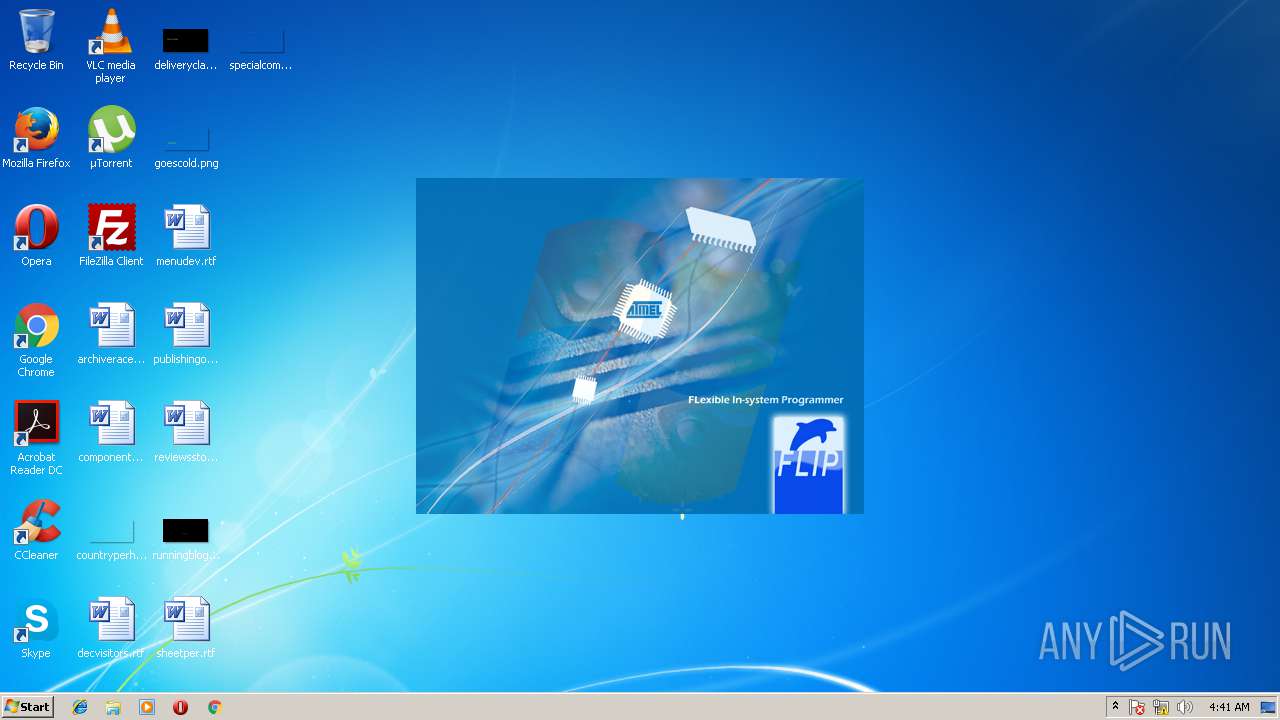The width and height of the screenshot is (1280, 720).
Task: Select the specialcom... desktop file
Action: click(x=260, y=50)
